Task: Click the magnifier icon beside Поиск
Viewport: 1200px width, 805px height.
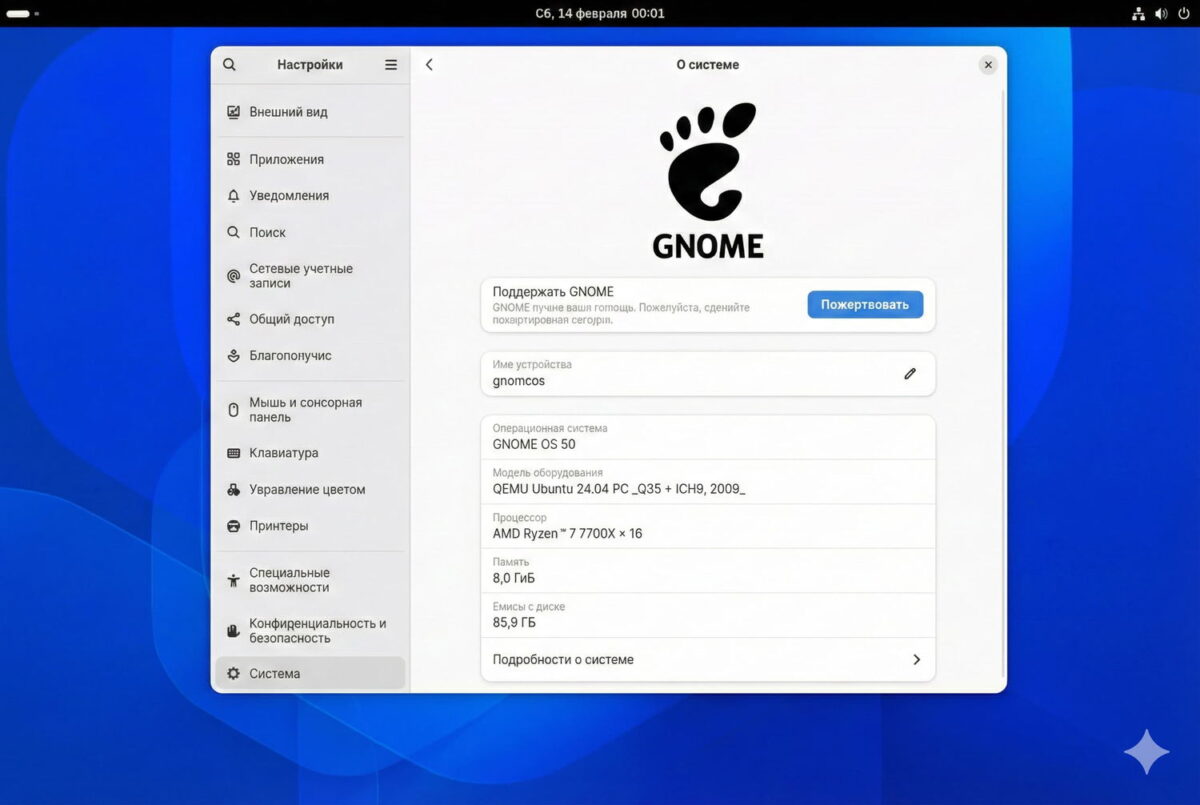Action: coord(231,232)
